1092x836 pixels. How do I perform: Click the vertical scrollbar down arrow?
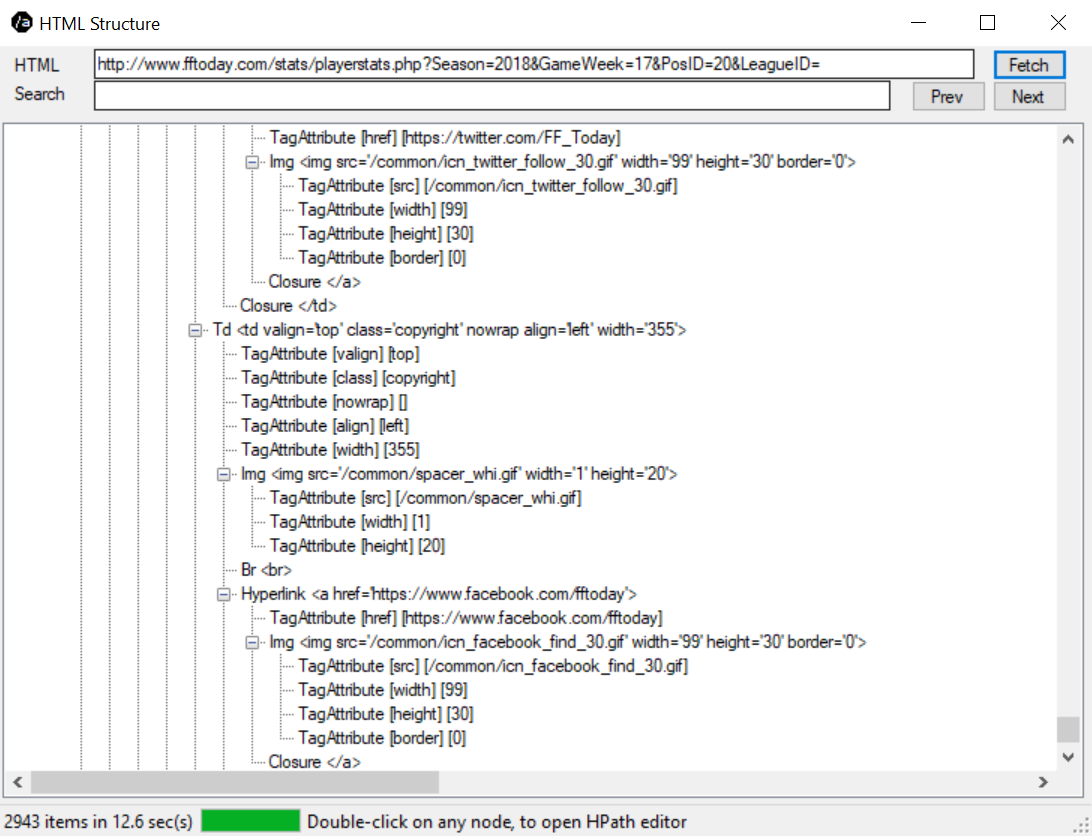click(x=1068, y=757)
